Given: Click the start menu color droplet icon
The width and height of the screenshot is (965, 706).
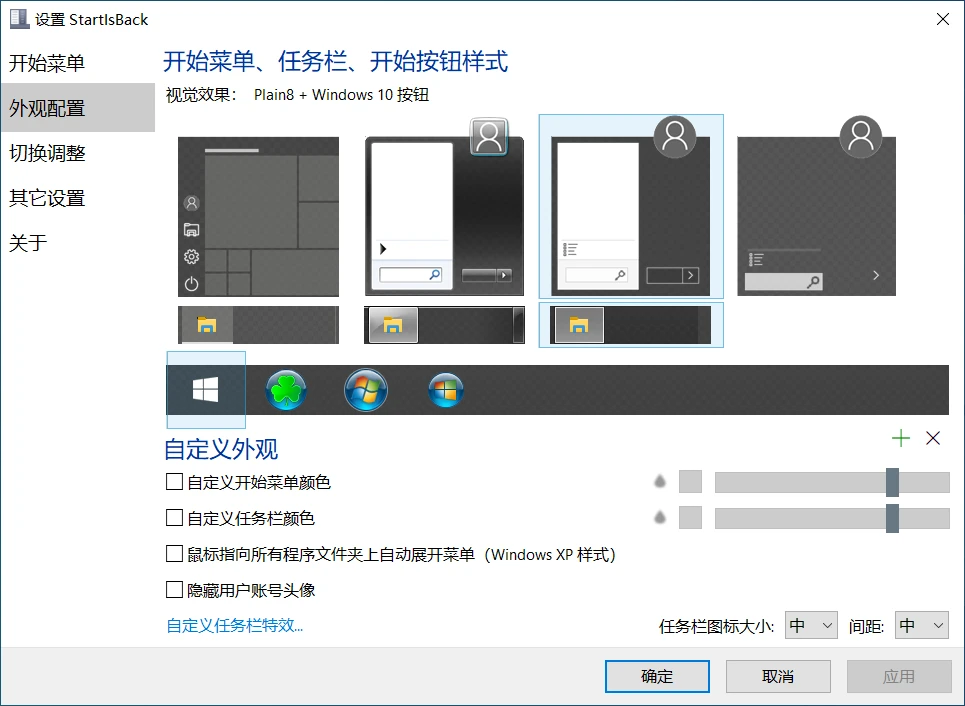Looking at the screenshot, I should 660,482.
